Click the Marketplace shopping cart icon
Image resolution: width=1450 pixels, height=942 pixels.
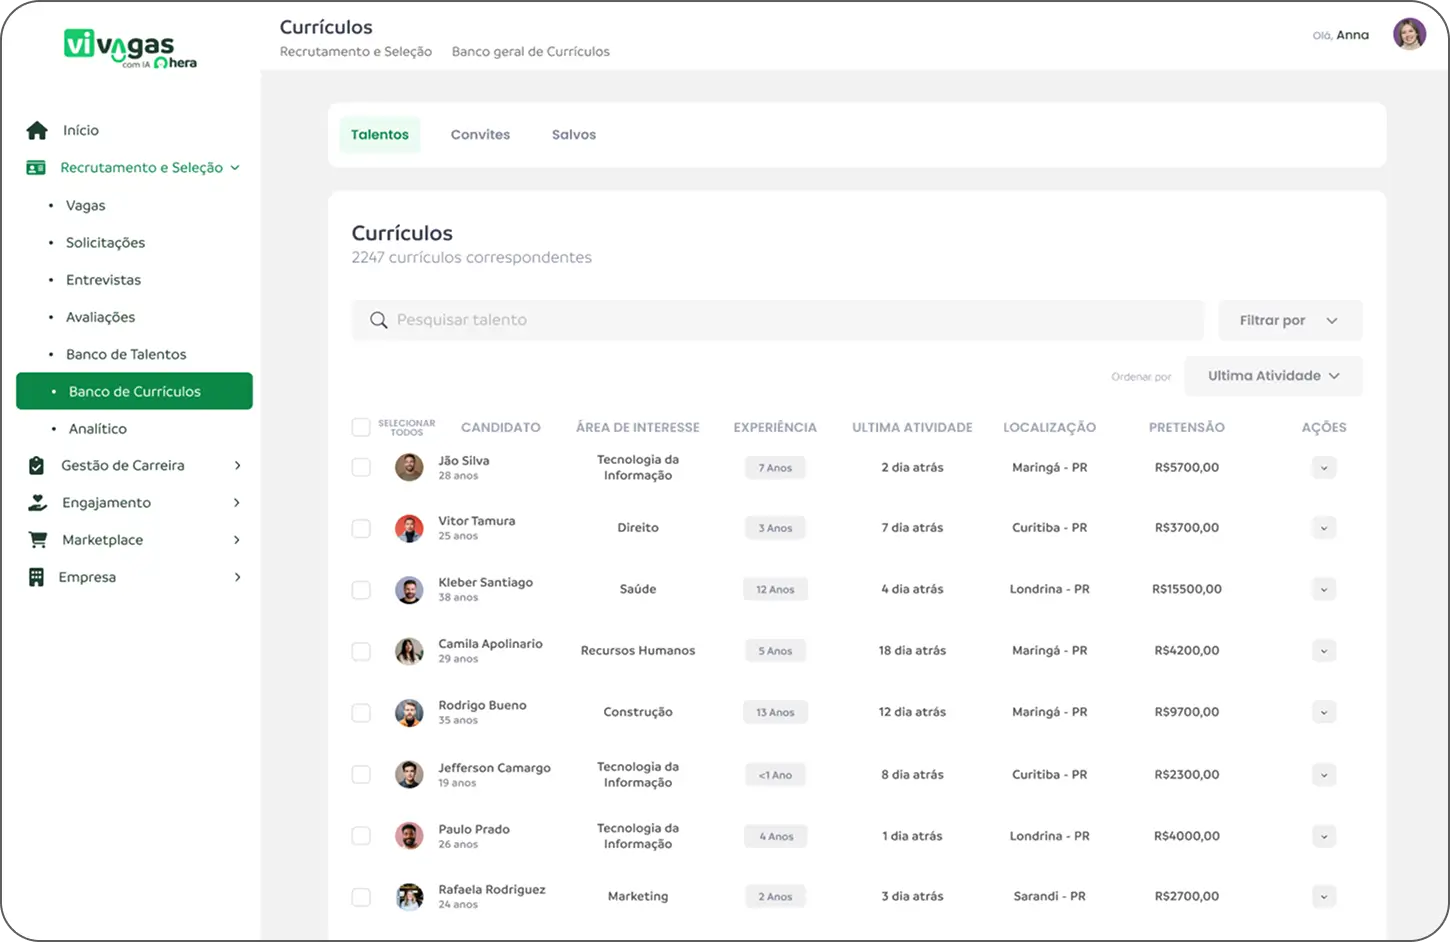coord(38,540)
